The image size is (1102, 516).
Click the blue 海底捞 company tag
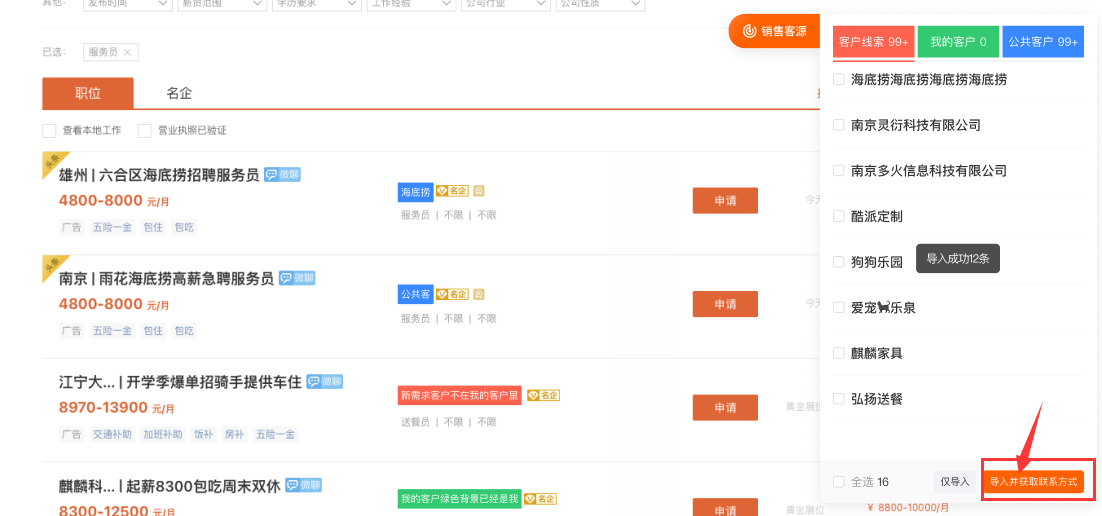pos(415,191)
